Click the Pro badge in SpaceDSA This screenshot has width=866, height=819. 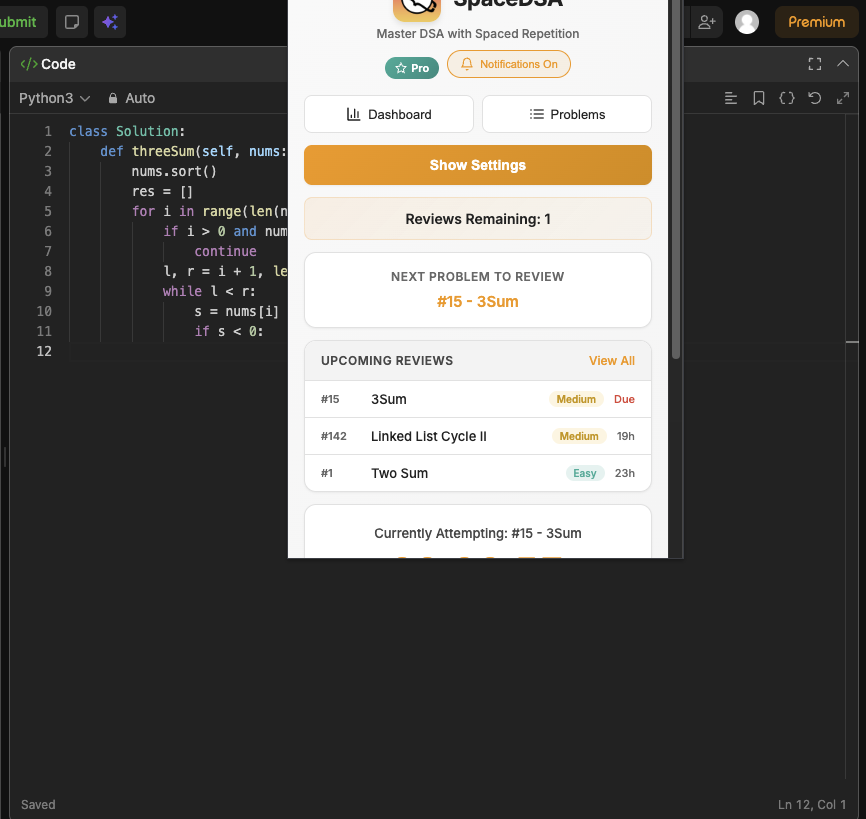click(x=412, y=68)
